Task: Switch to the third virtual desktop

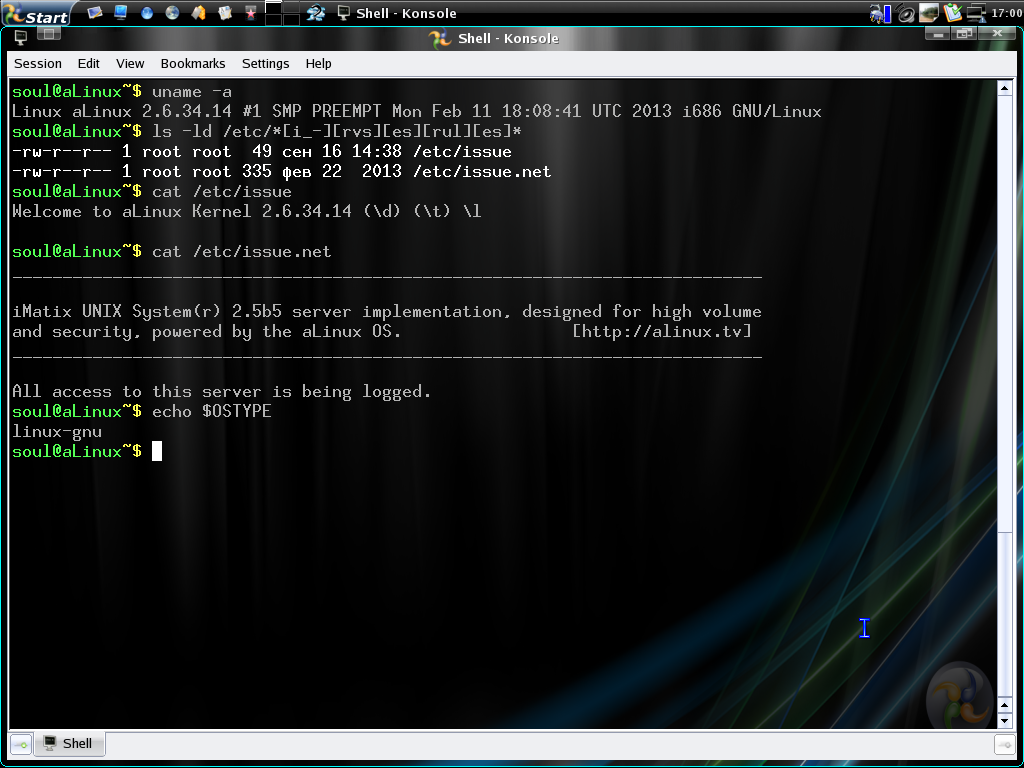Action: [x=274, y=20]
